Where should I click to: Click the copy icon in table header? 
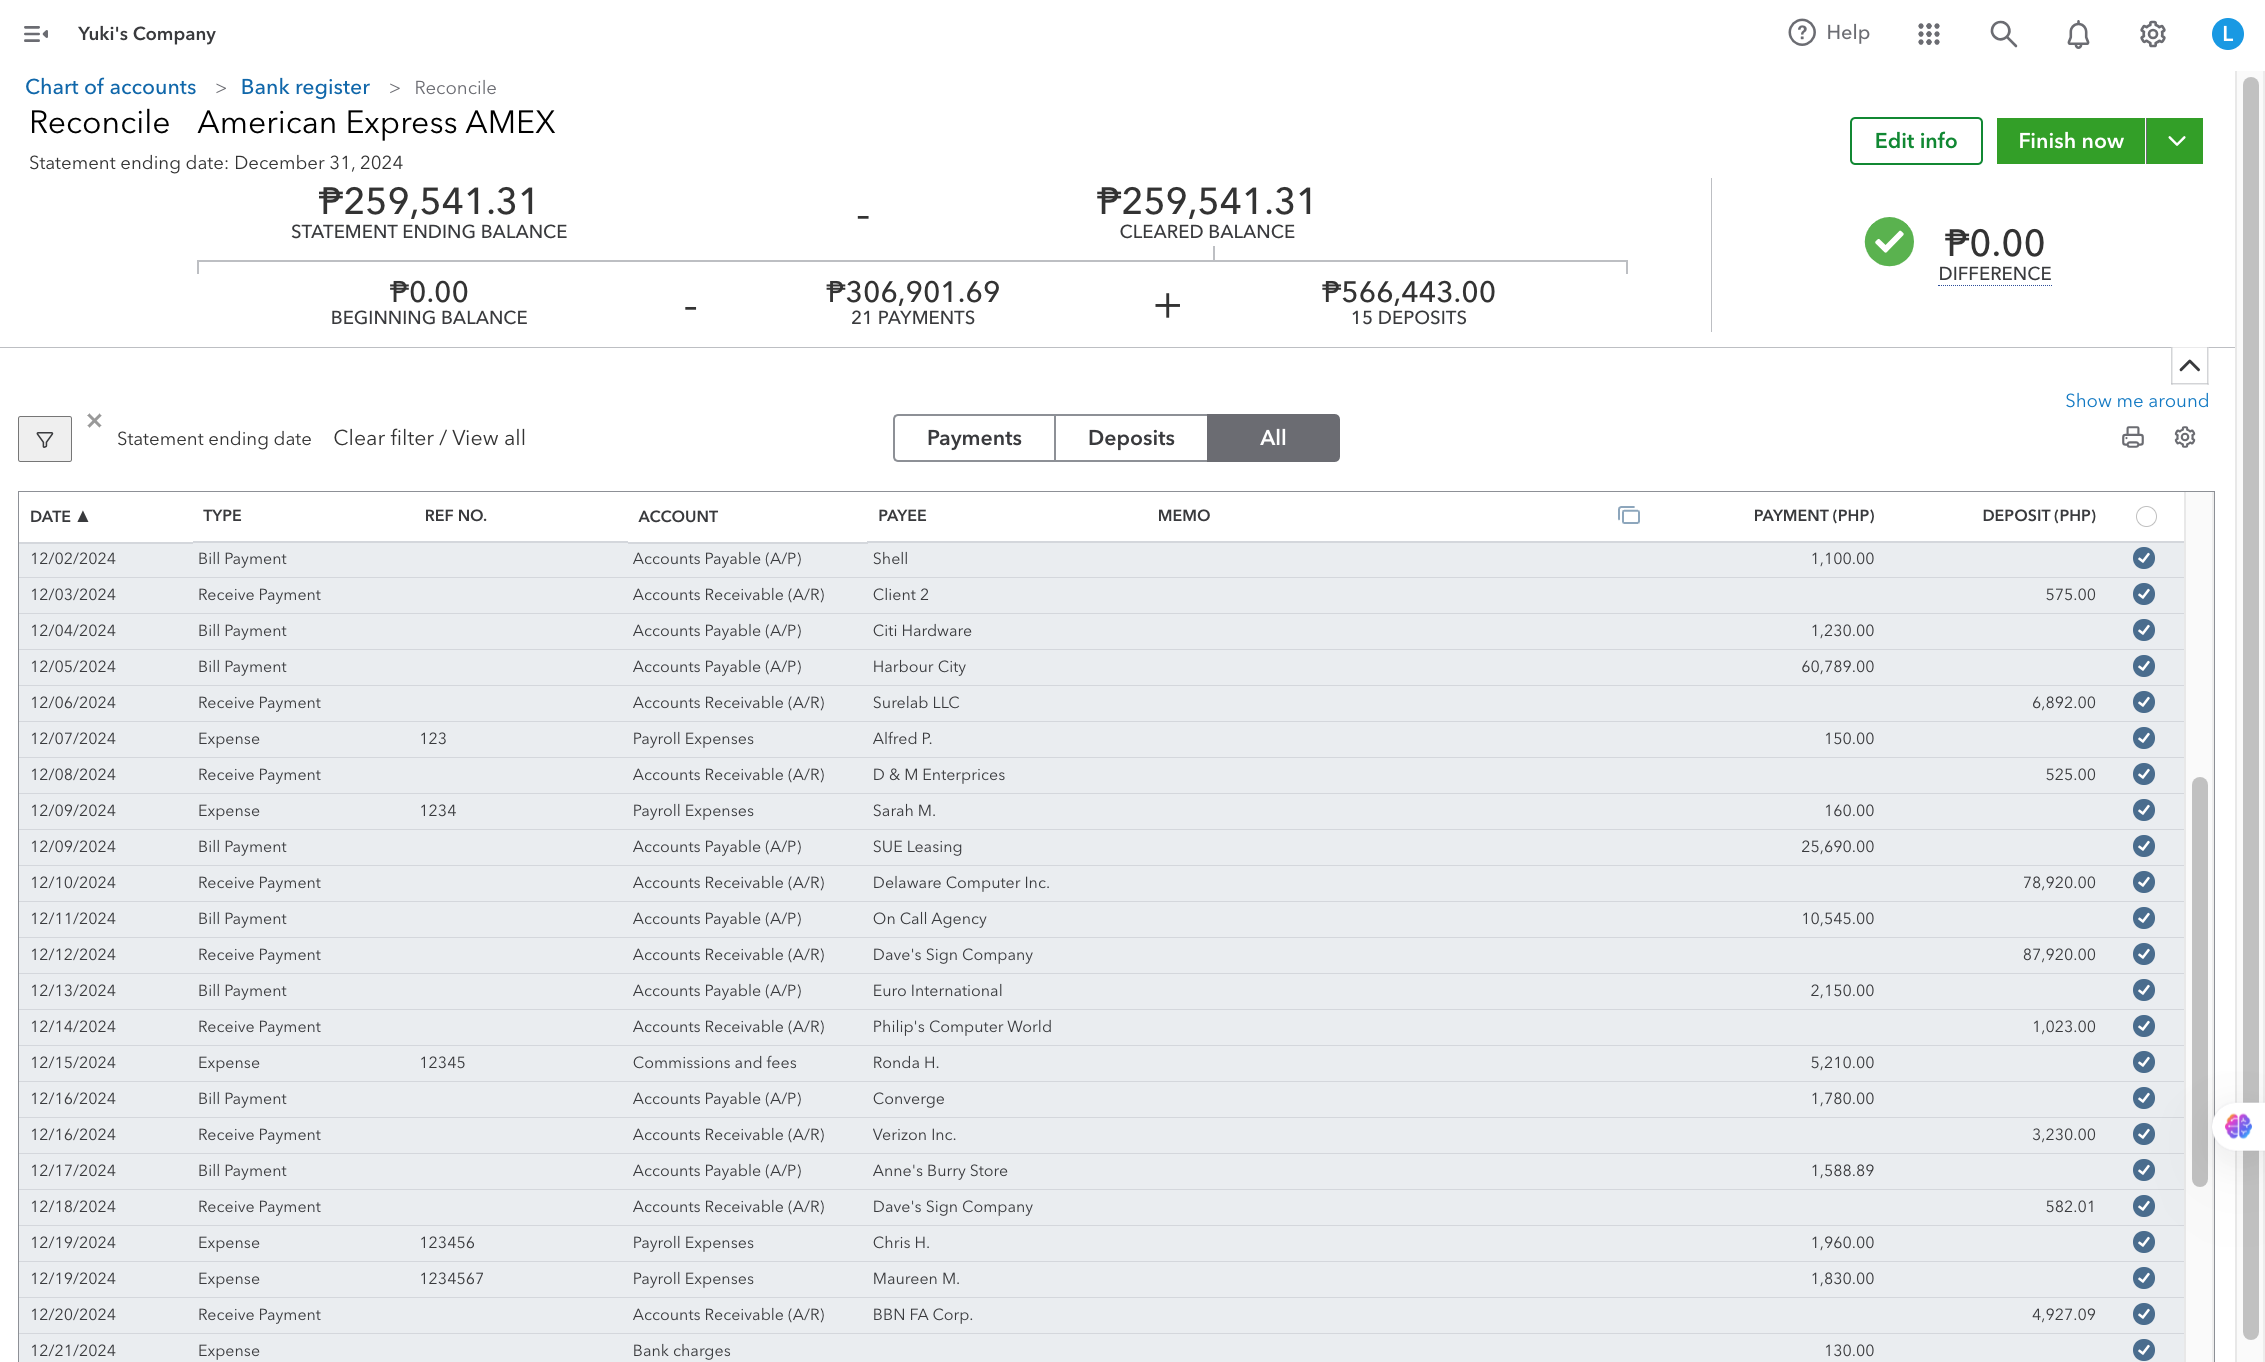(1629, 516)
